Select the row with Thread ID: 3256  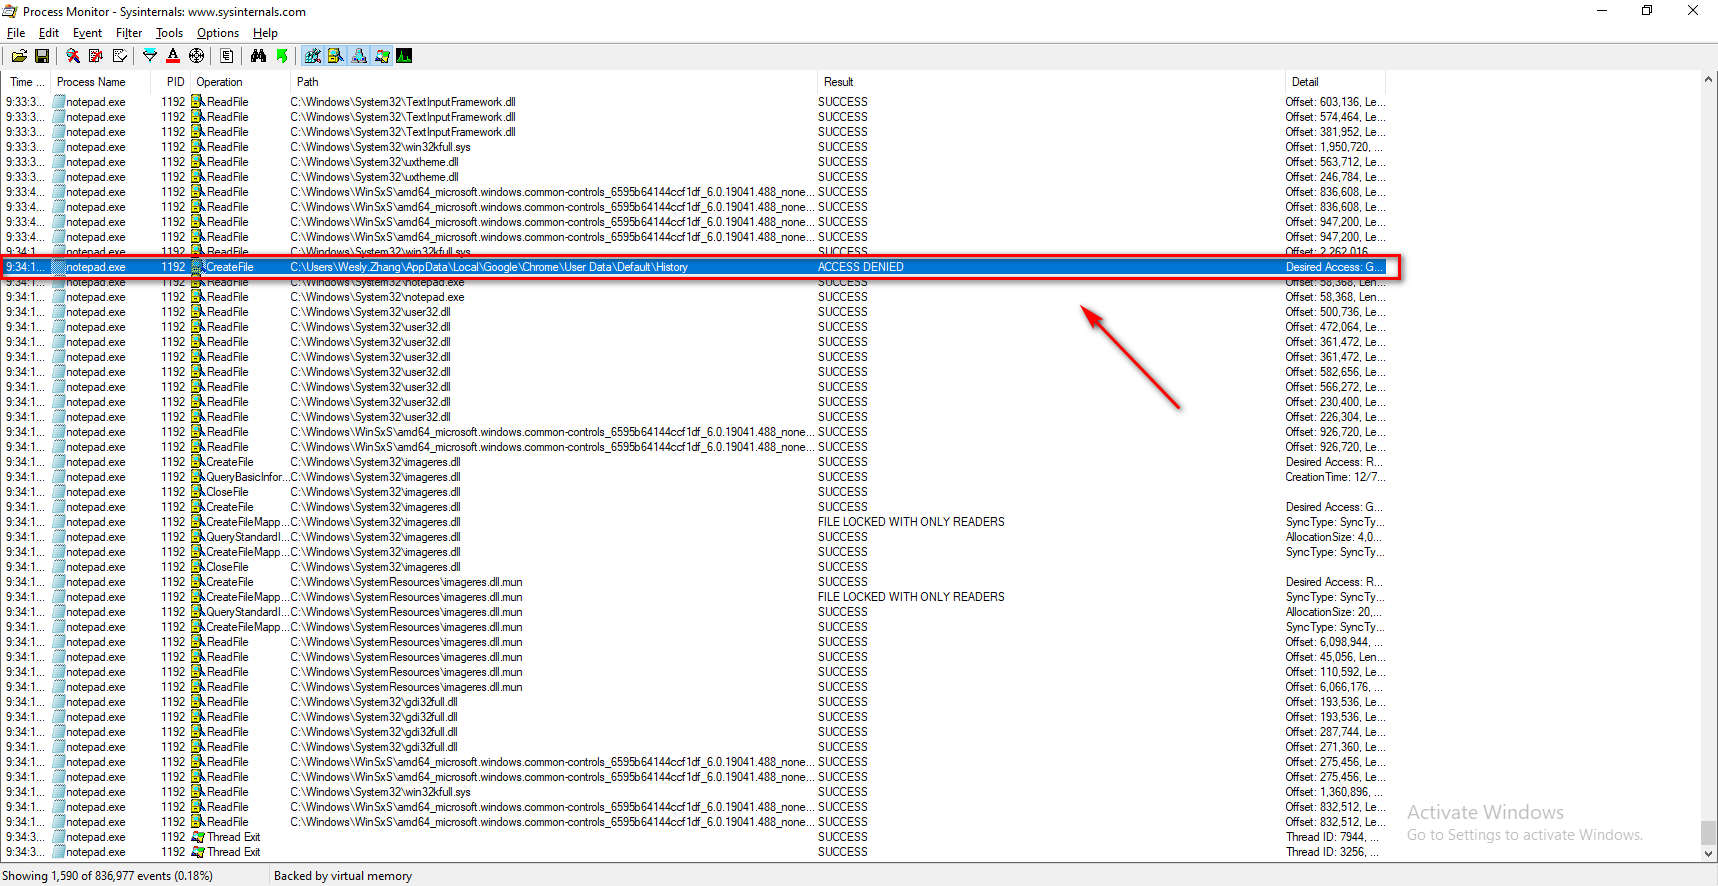[x=692, y=852]
